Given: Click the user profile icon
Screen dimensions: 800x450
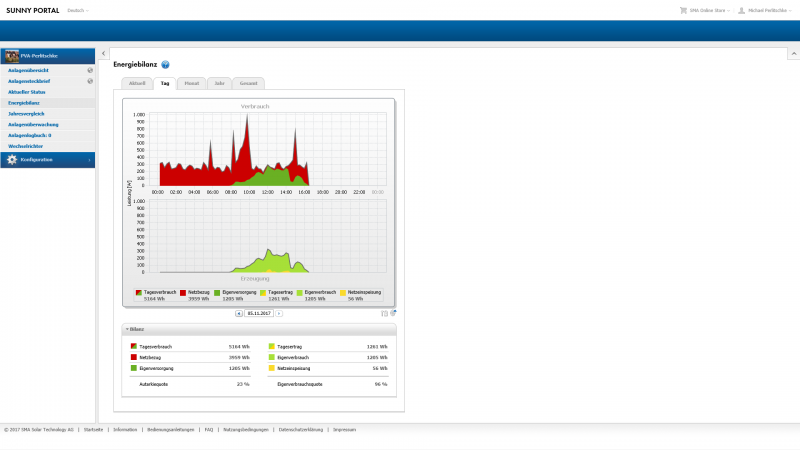Looking at the screenshot, I should point(741,10).
